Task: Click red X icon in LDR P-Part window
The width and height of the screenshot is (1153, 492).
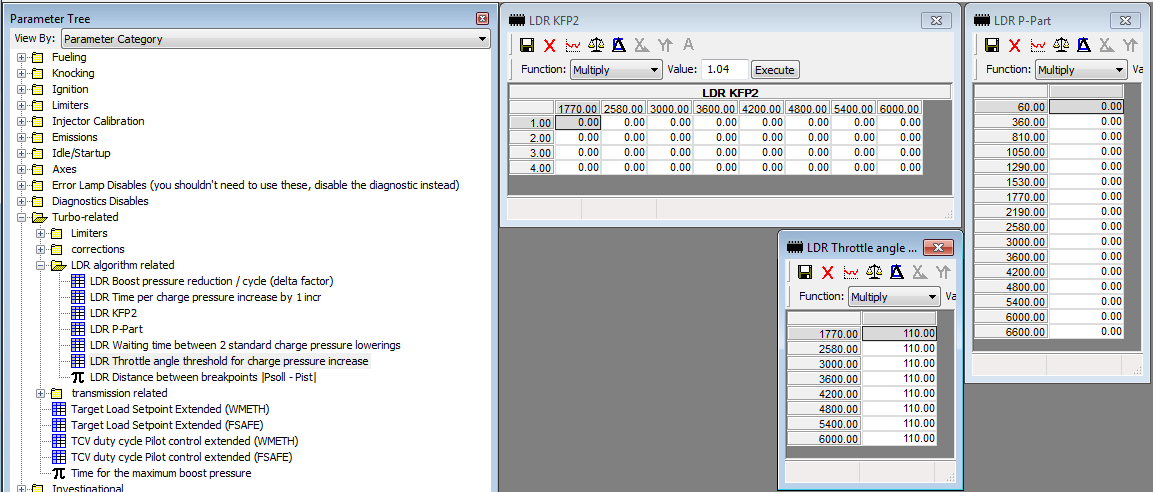Action: click(1015, 46)
